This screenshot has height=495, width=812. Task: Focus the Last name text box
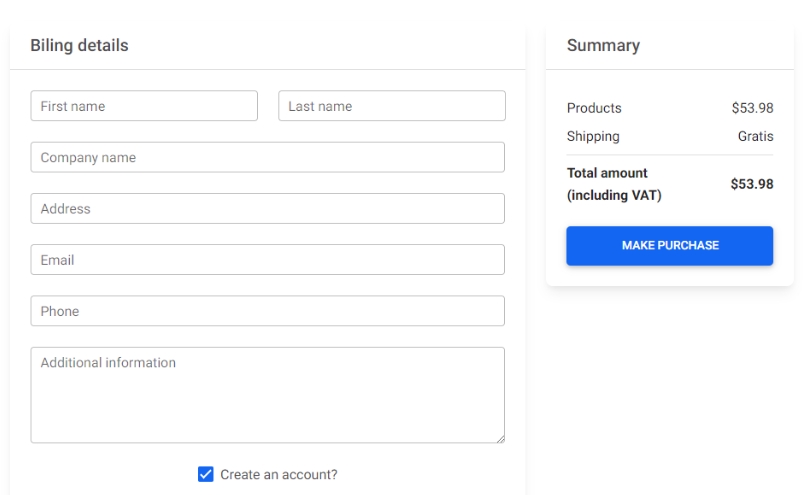391,106
